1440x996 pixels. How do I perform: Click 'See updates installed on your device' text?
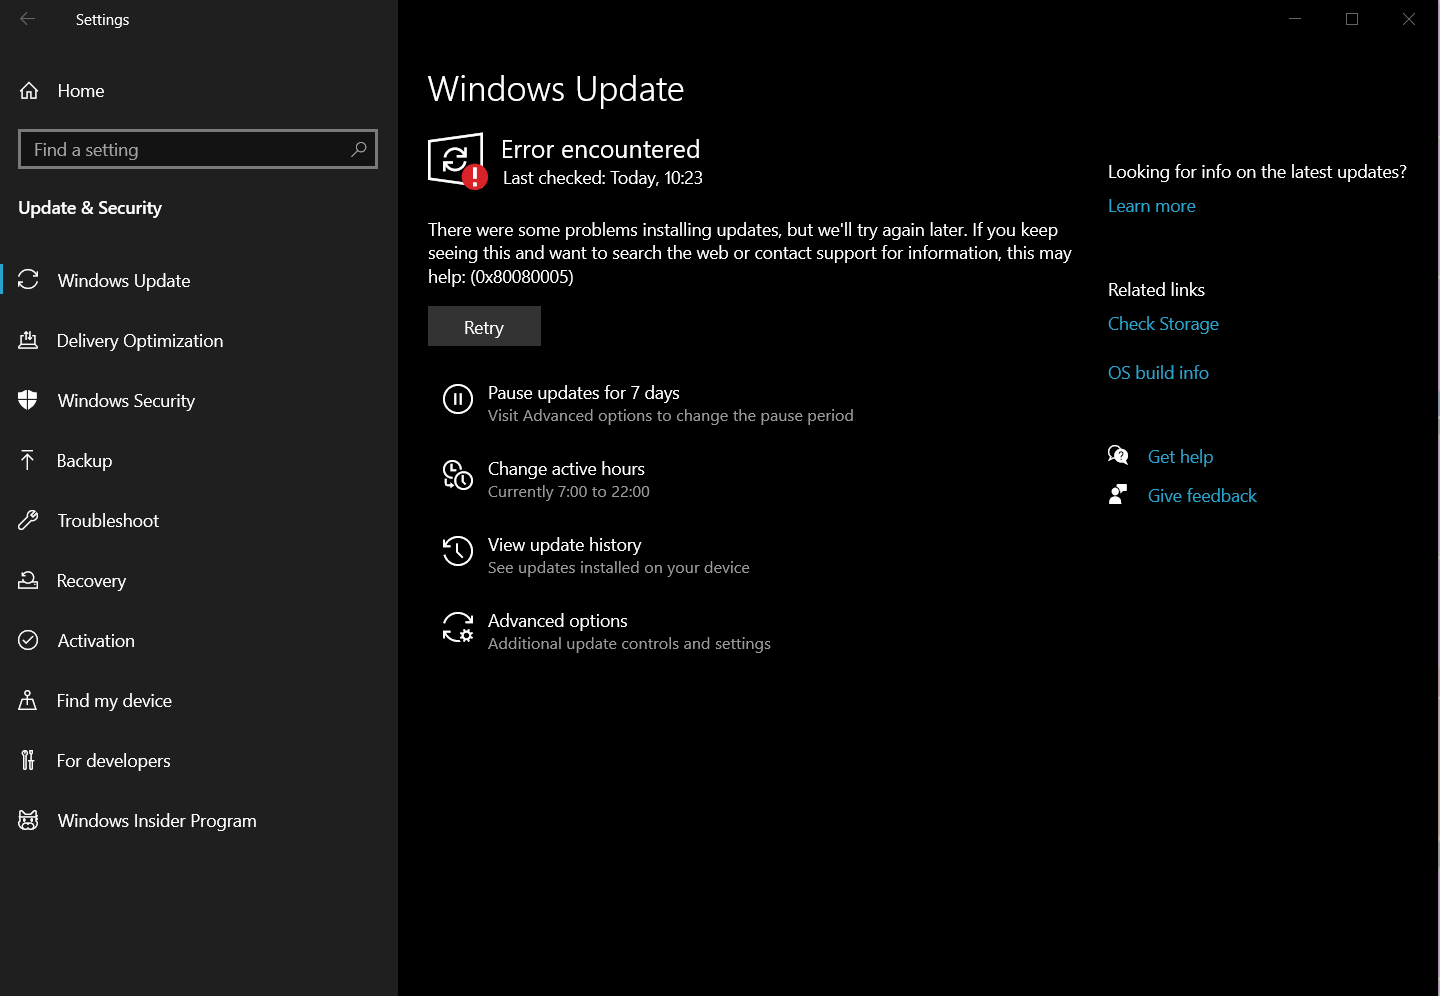619,568
